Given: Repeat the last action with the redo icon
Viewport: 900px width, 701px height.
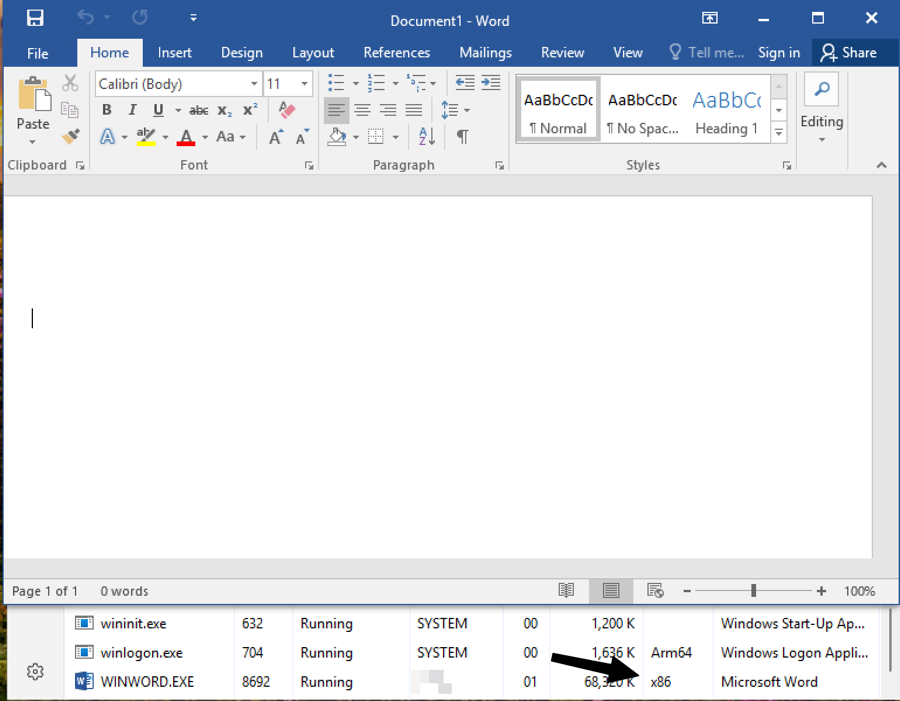Looking at the screenshot, I should 139,18.
